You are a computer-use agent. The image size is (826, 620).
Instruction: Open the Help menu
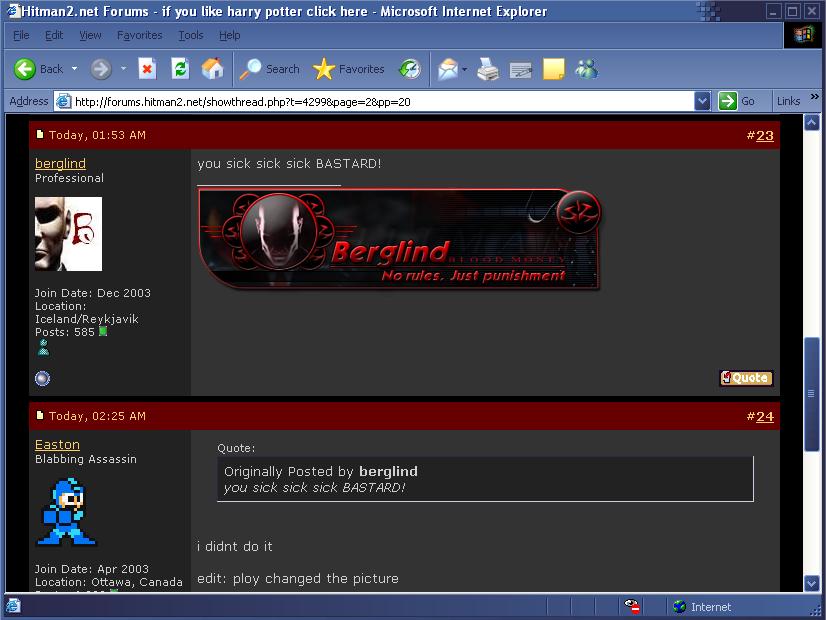(x=230, y=35)
